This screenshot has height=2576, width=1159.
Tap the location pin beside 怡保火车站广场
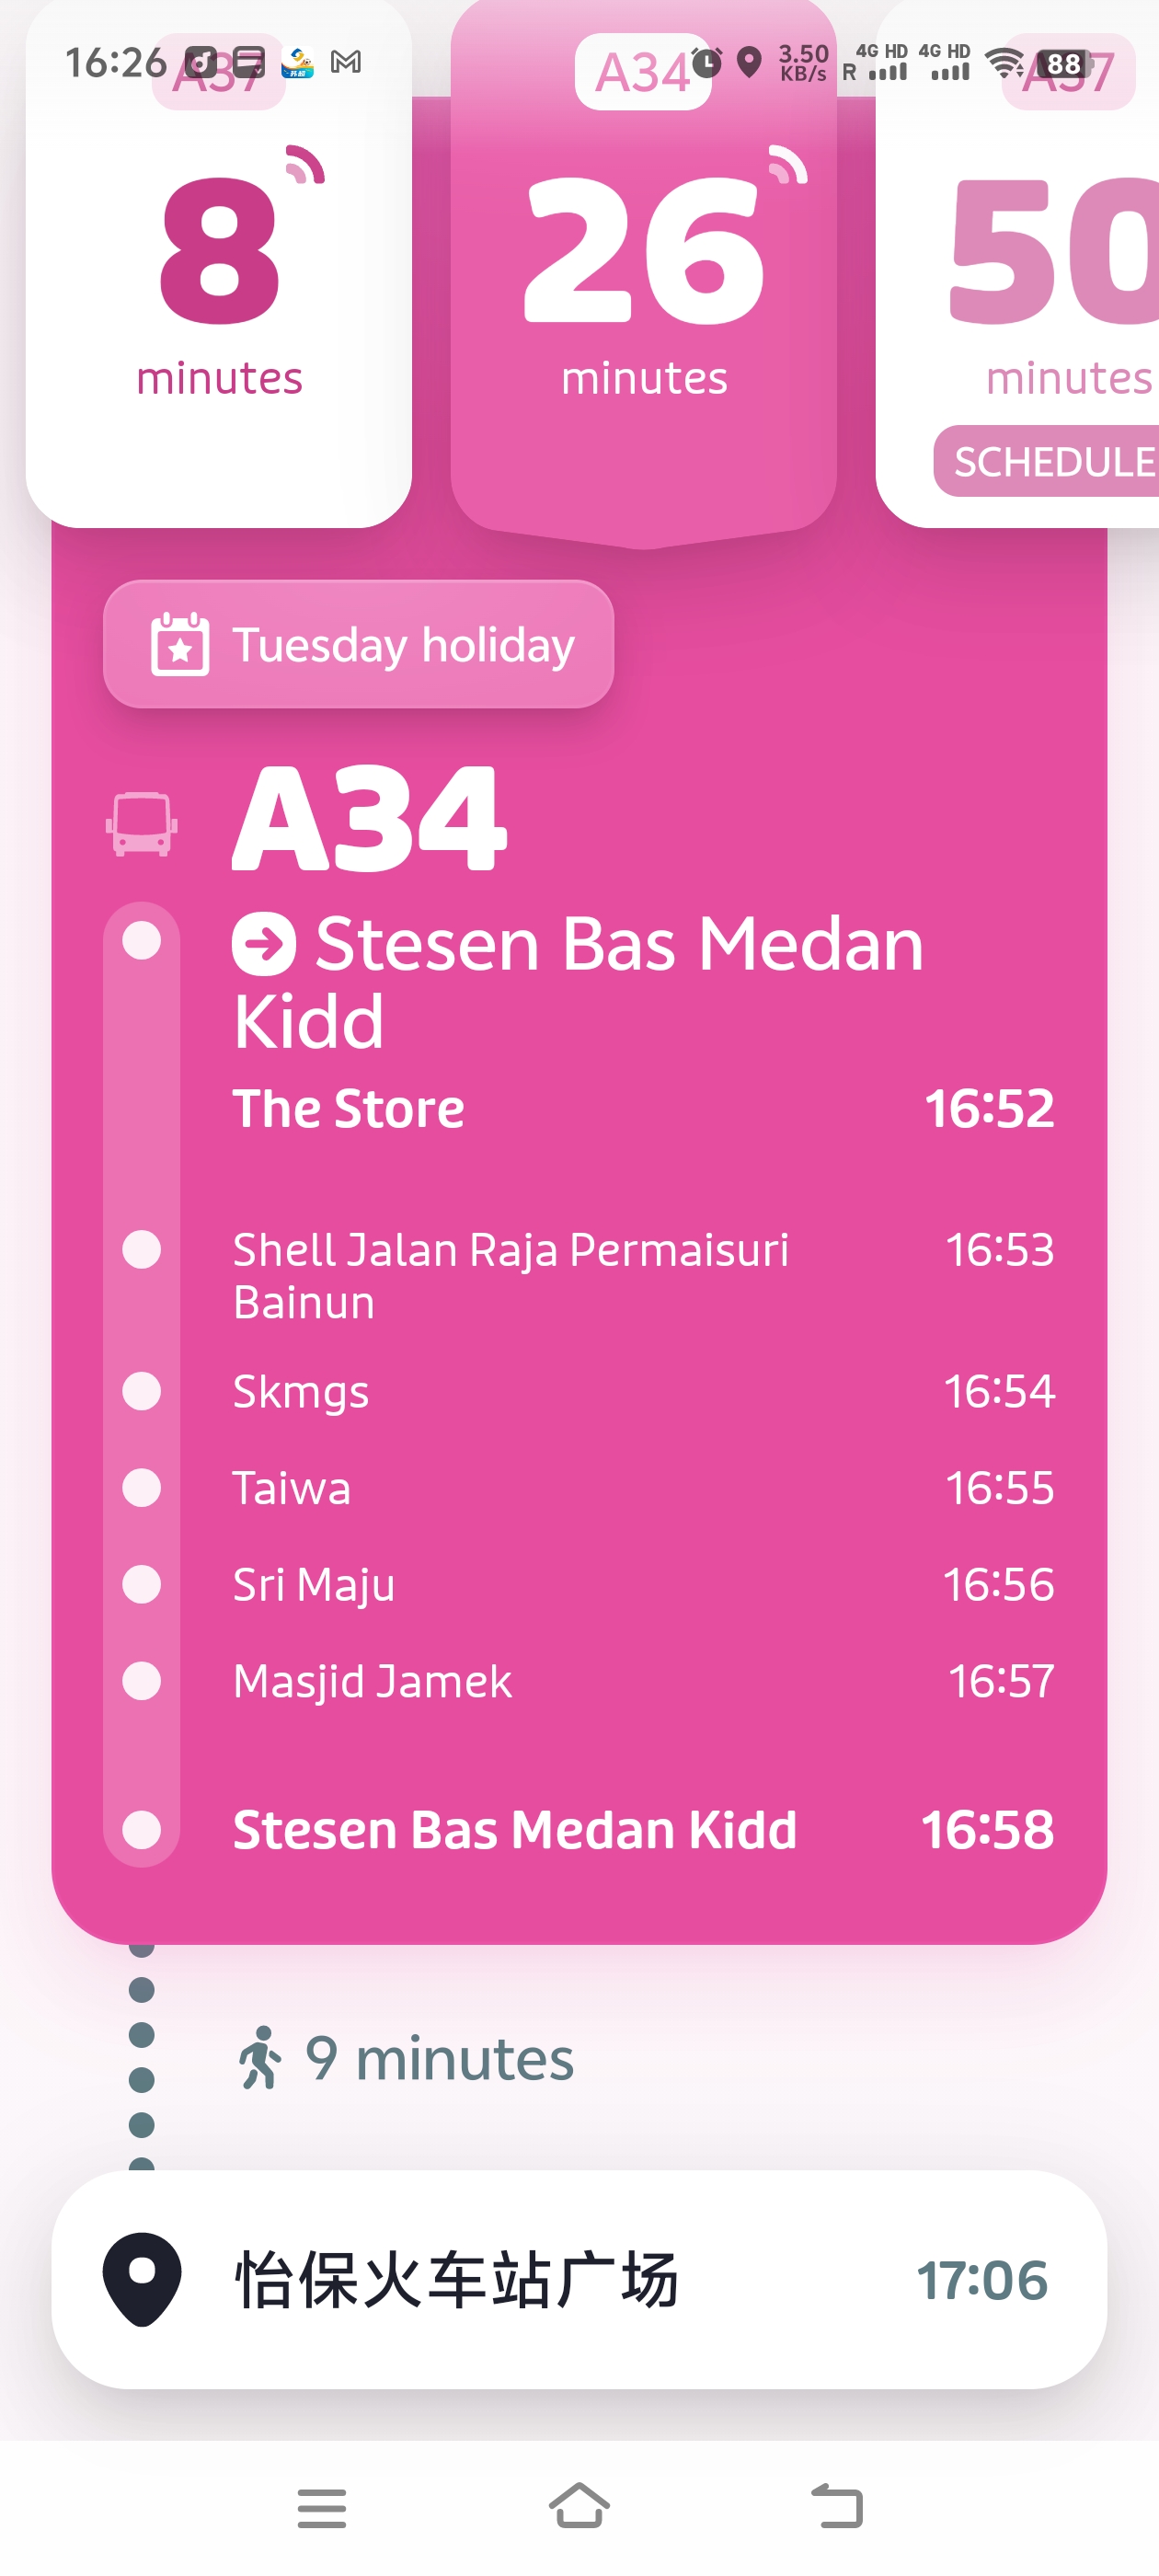tap(142, 2279)
